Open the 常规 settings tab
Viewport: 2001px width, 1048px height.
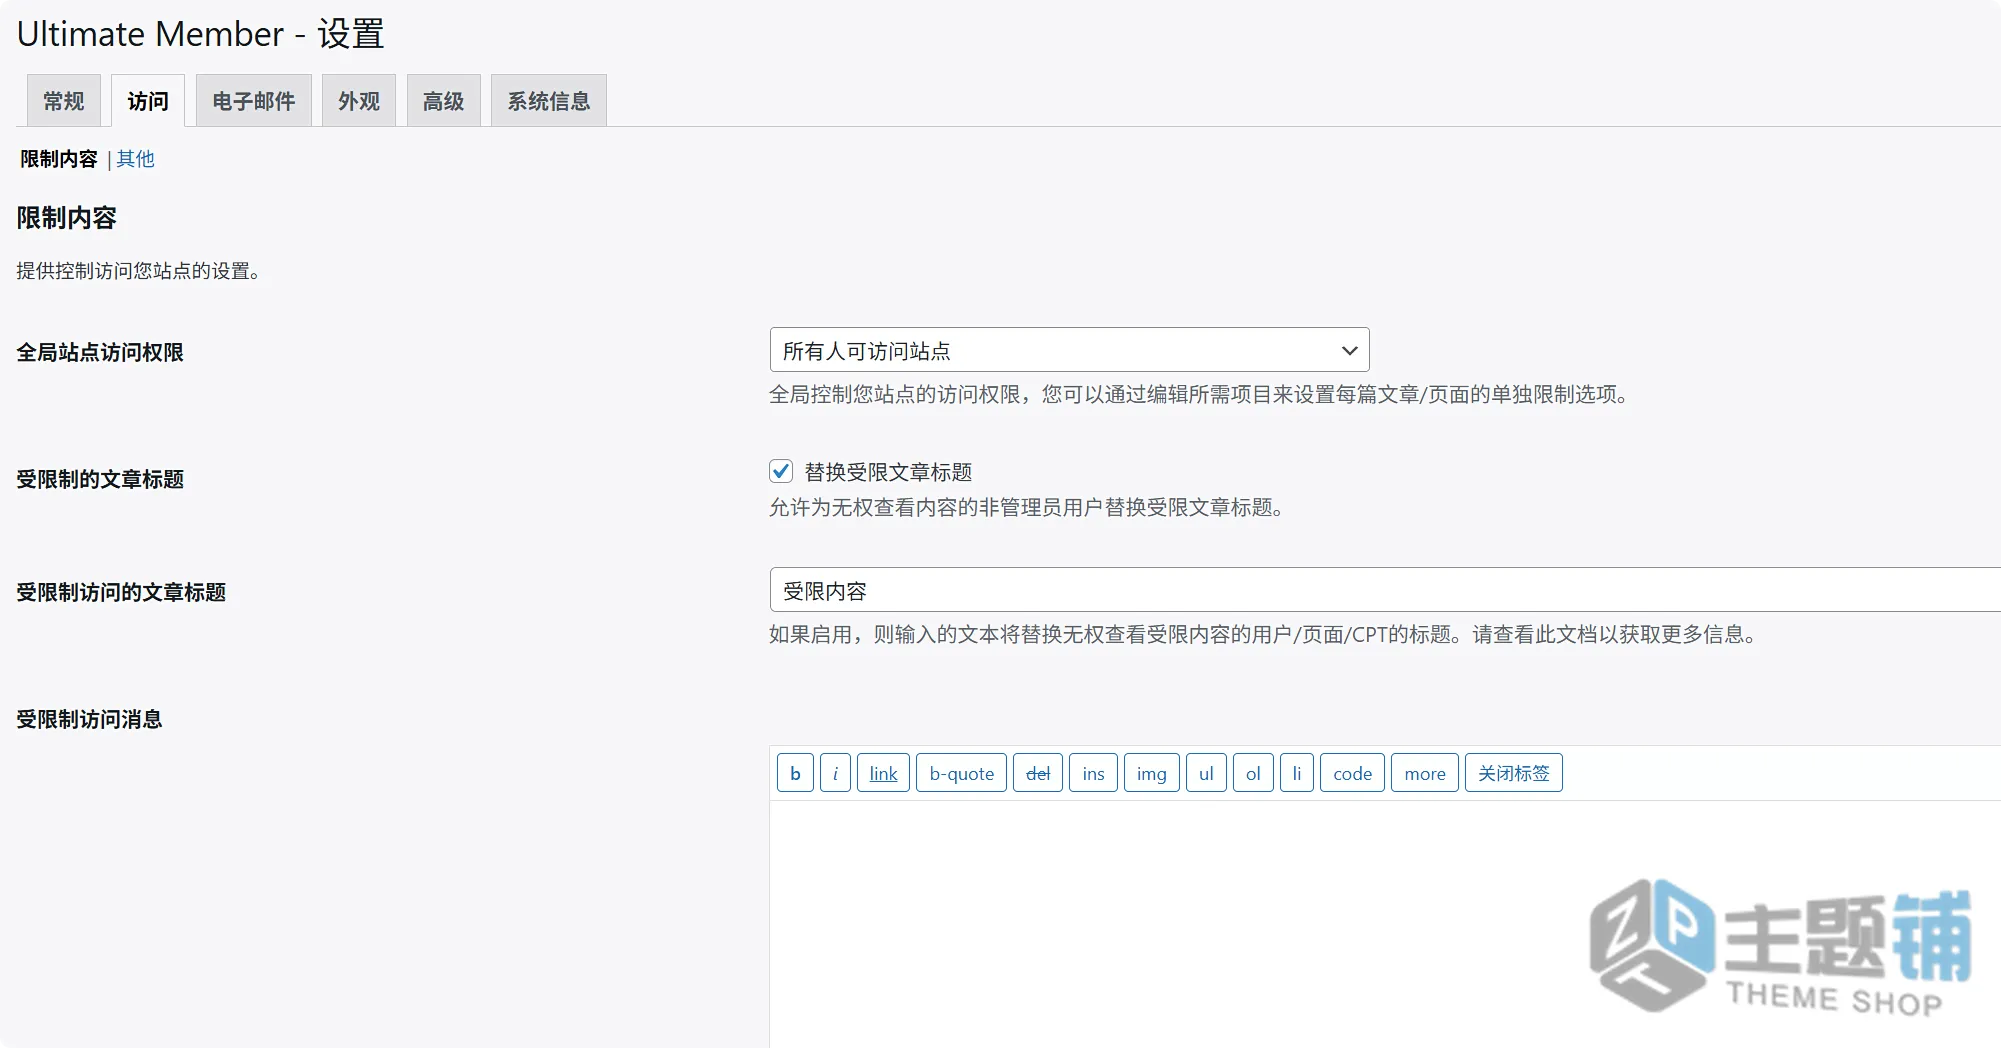[x=64, y=101]
